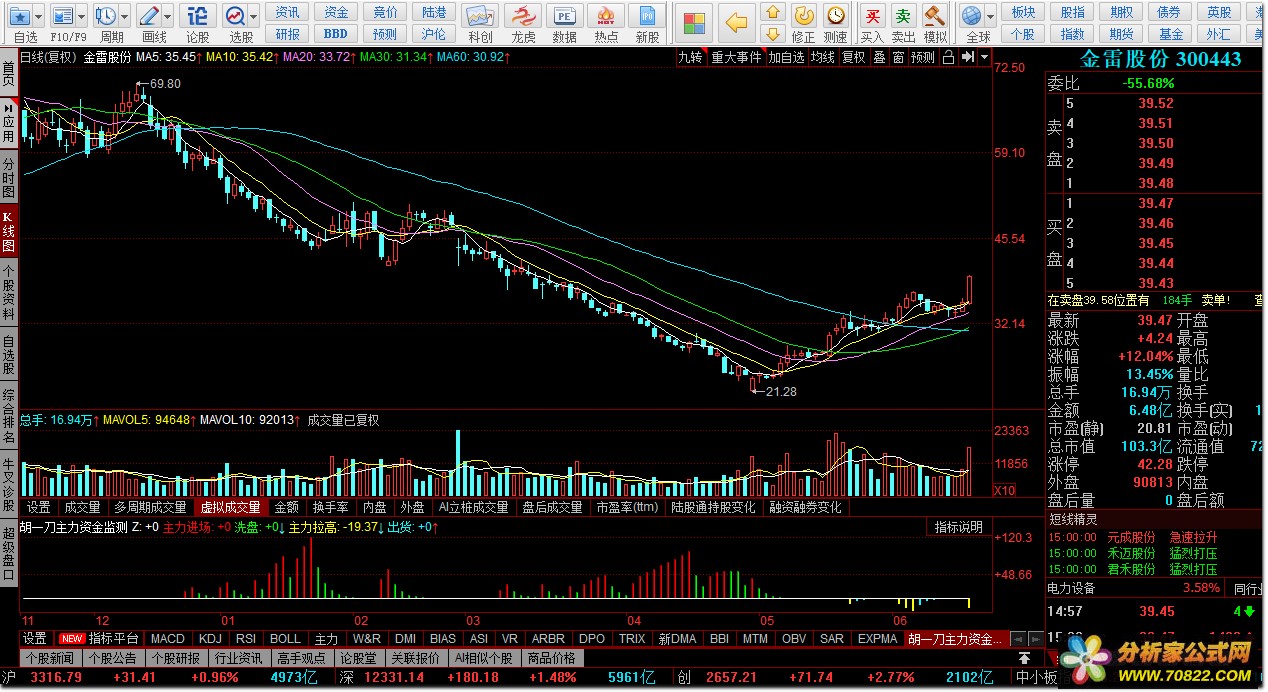Open the 全球 globe markets icon
This screenshot has height=692, width=1268.
tap(971, 16)
